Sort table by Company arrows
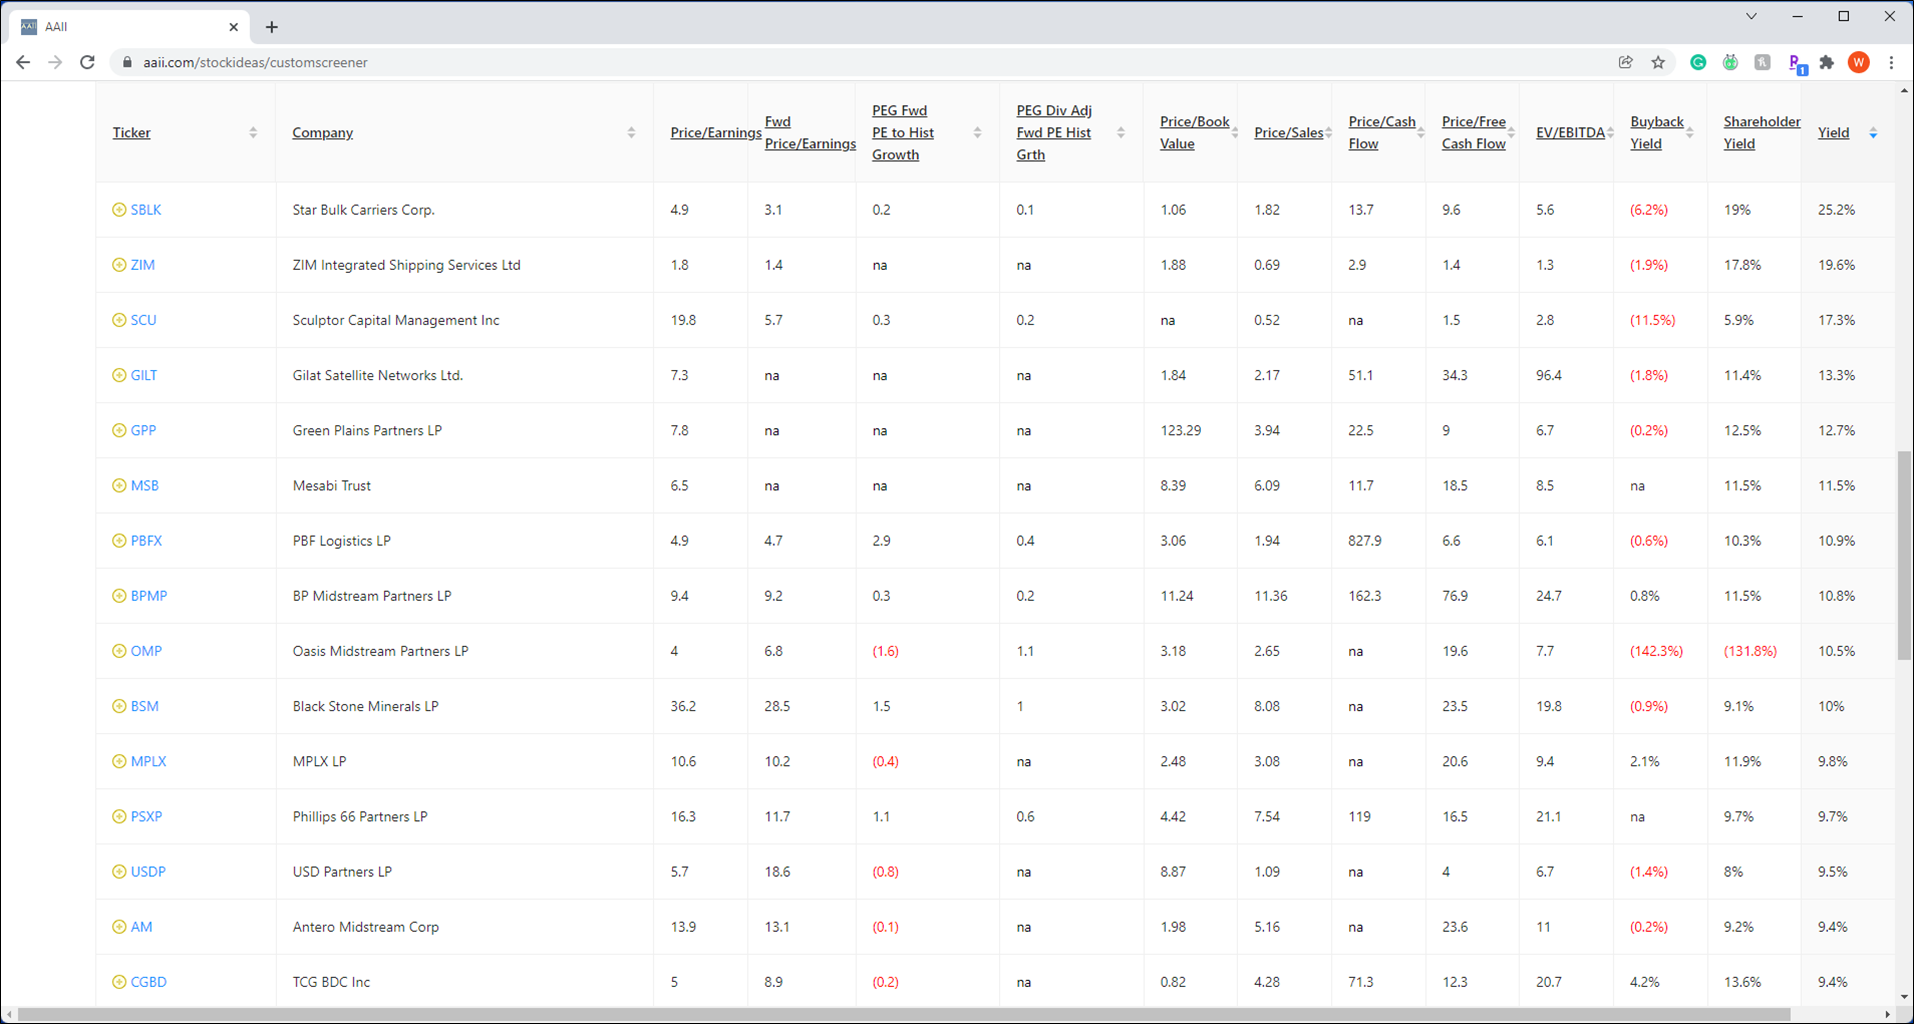The height and width of the screenshot is (1024, 1914). point(631,133)
